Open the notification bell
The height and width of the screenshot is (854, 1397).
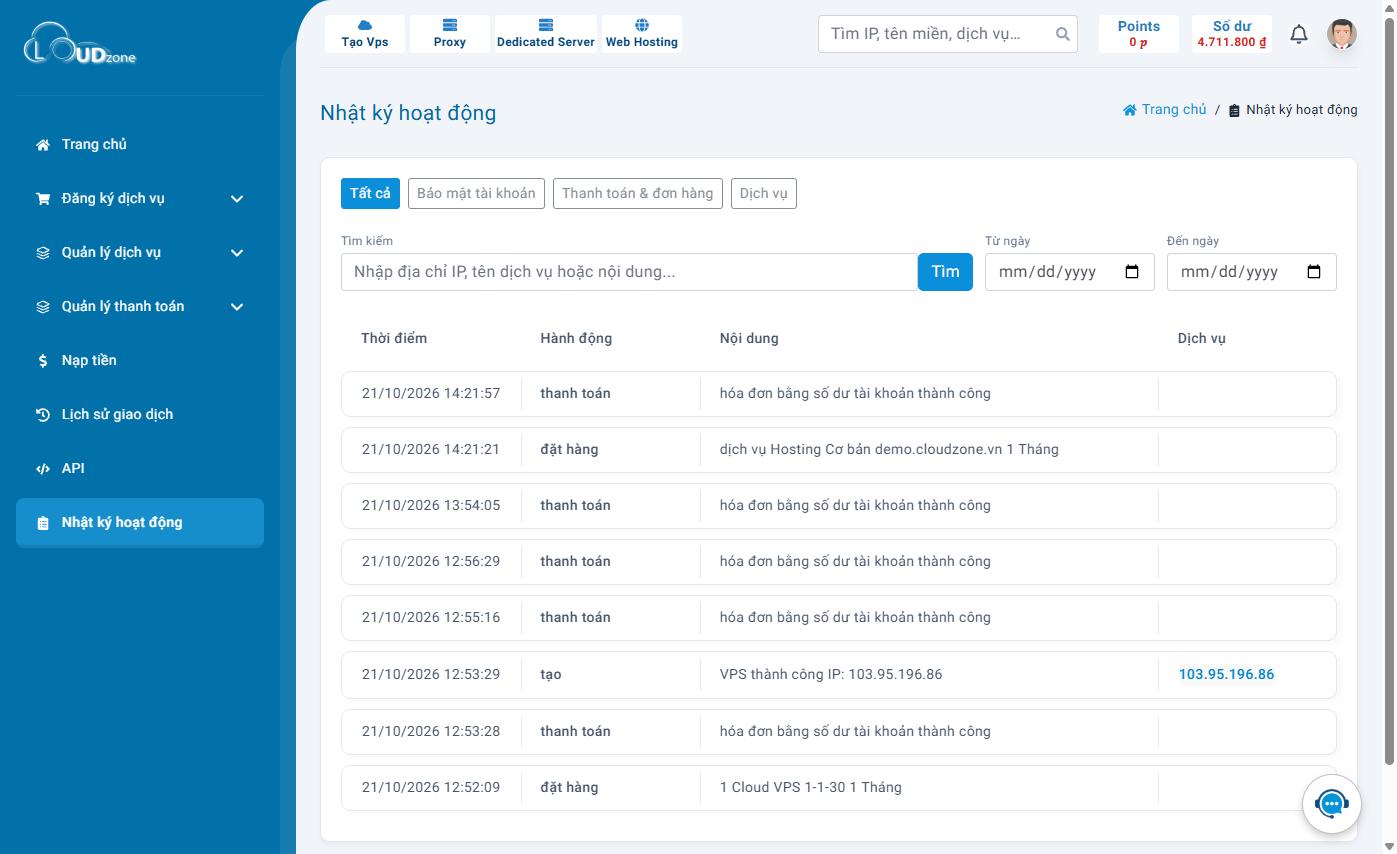coord(1299,34)
